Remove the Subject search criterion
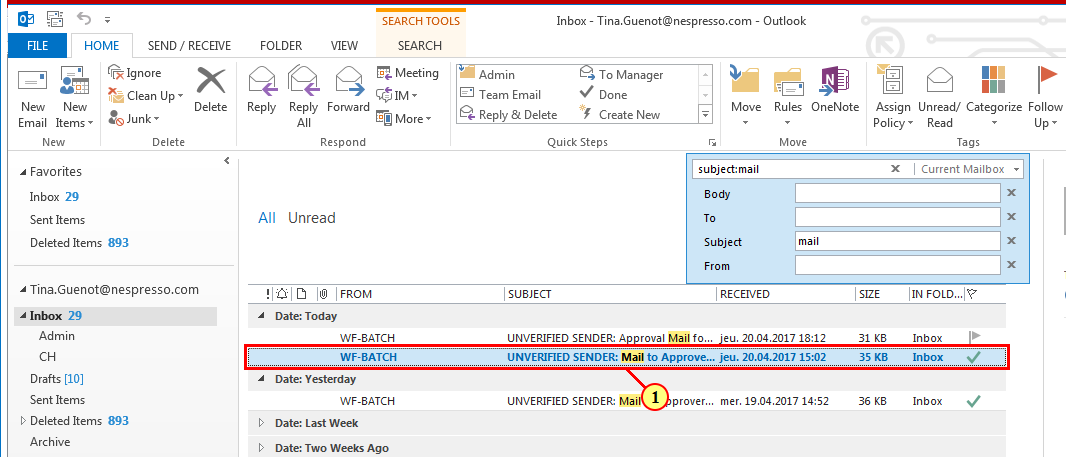1066x457 pixels. click(1012, 241)
